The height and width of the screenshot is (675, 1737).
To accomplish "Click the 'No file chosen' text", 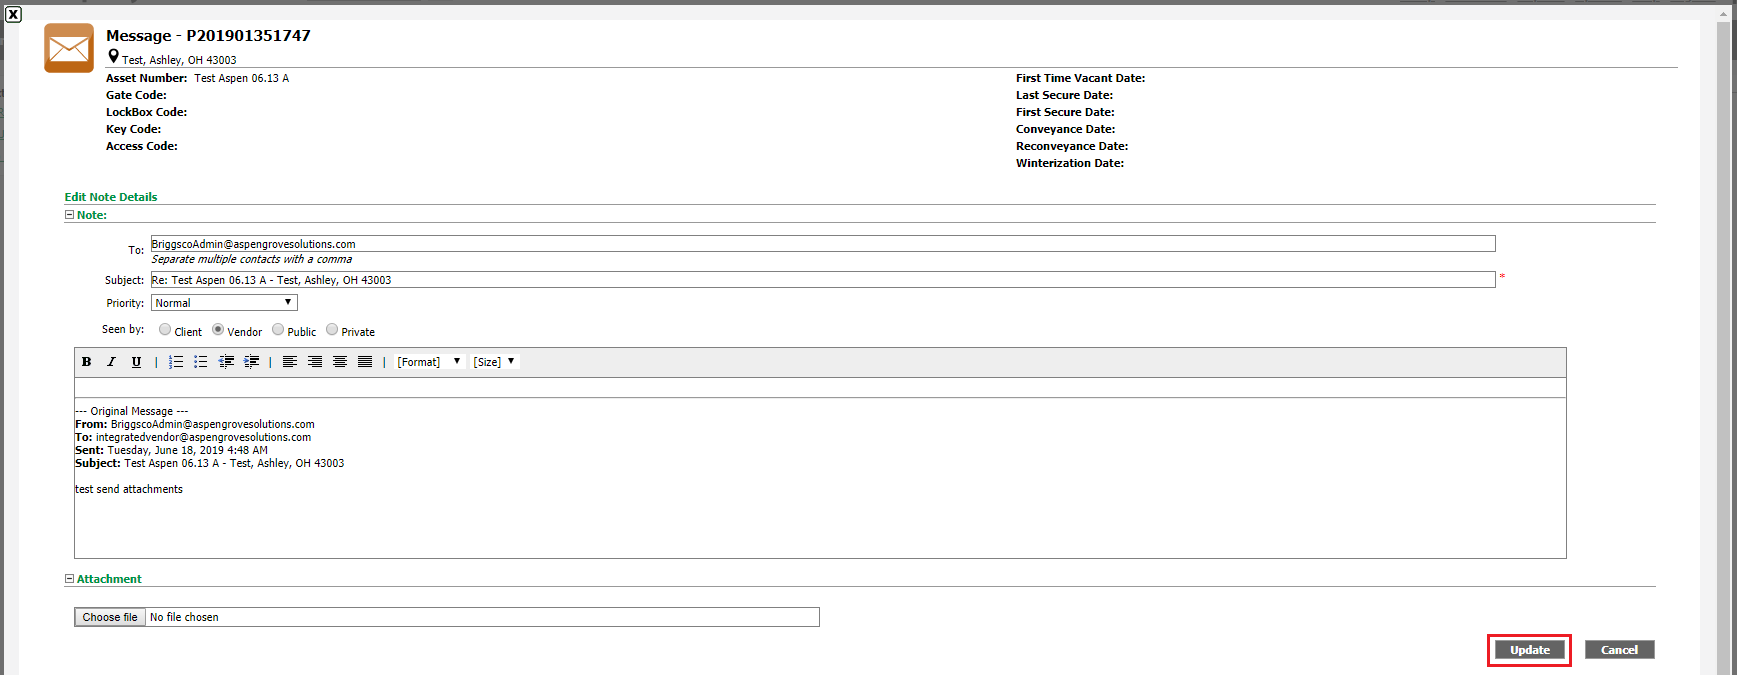I will click(x=184, y=617).
